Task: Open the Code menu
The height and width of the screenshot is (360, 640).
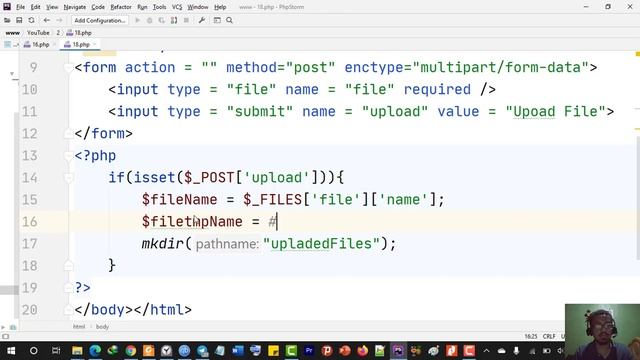Action: [98, 7]
